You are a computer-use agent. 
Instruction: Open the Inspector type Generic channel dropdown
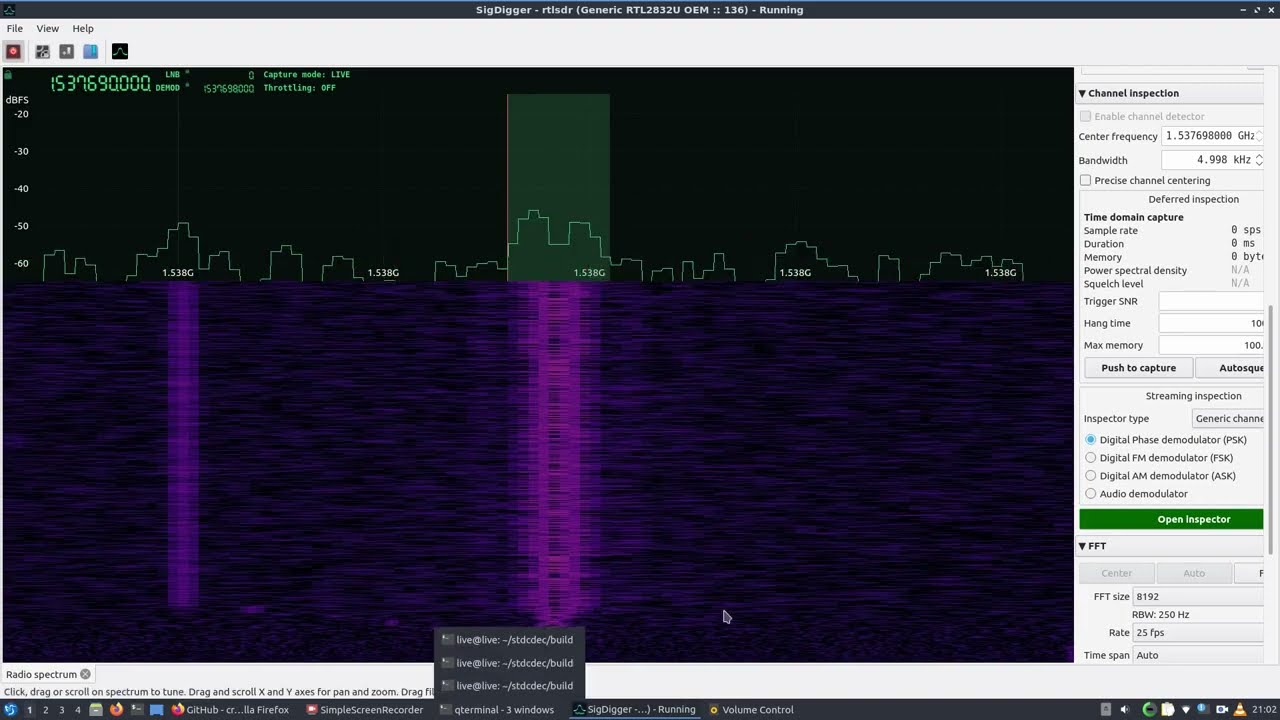pyautogui.click(x=1228, y=419)
